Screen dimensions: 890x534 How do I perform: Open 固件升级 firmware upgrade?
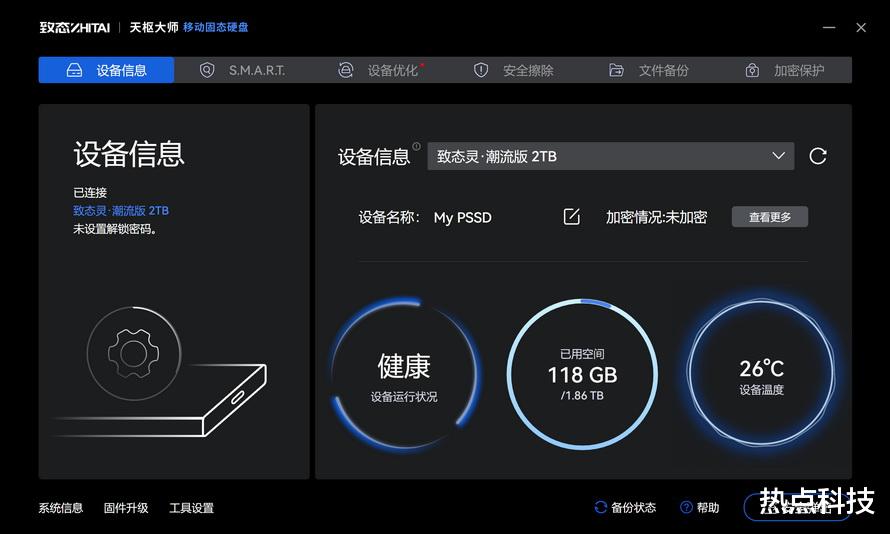coord(126,508)
